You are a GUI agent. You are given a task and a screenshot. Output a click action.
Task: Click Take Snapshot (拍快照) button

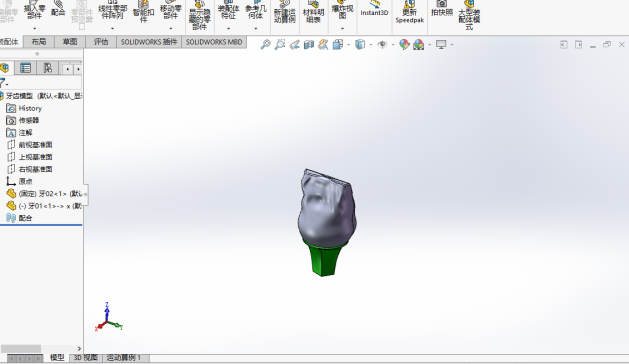(442, 9)
